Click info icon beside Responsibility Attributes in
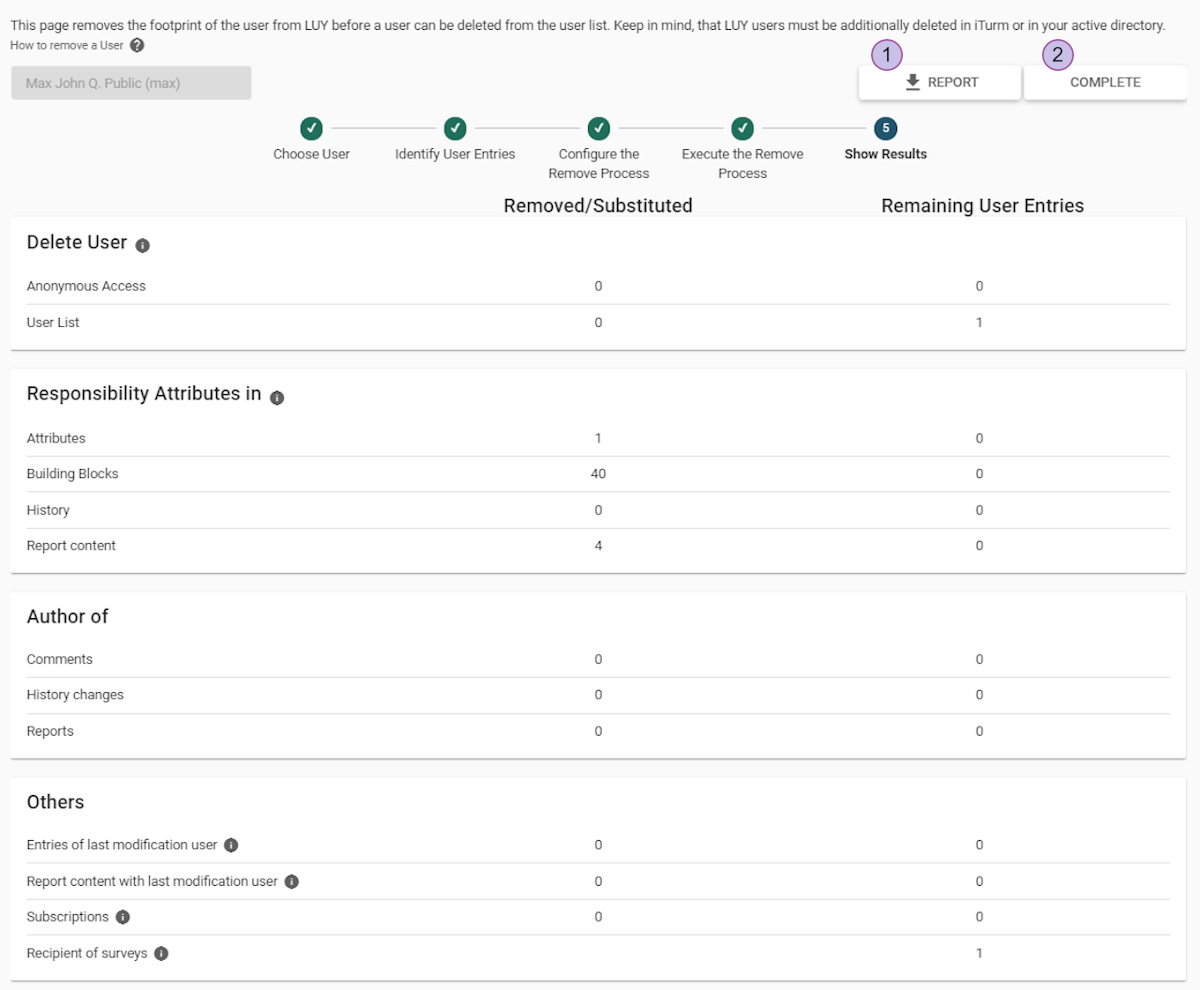 click(x=277, y=397)
